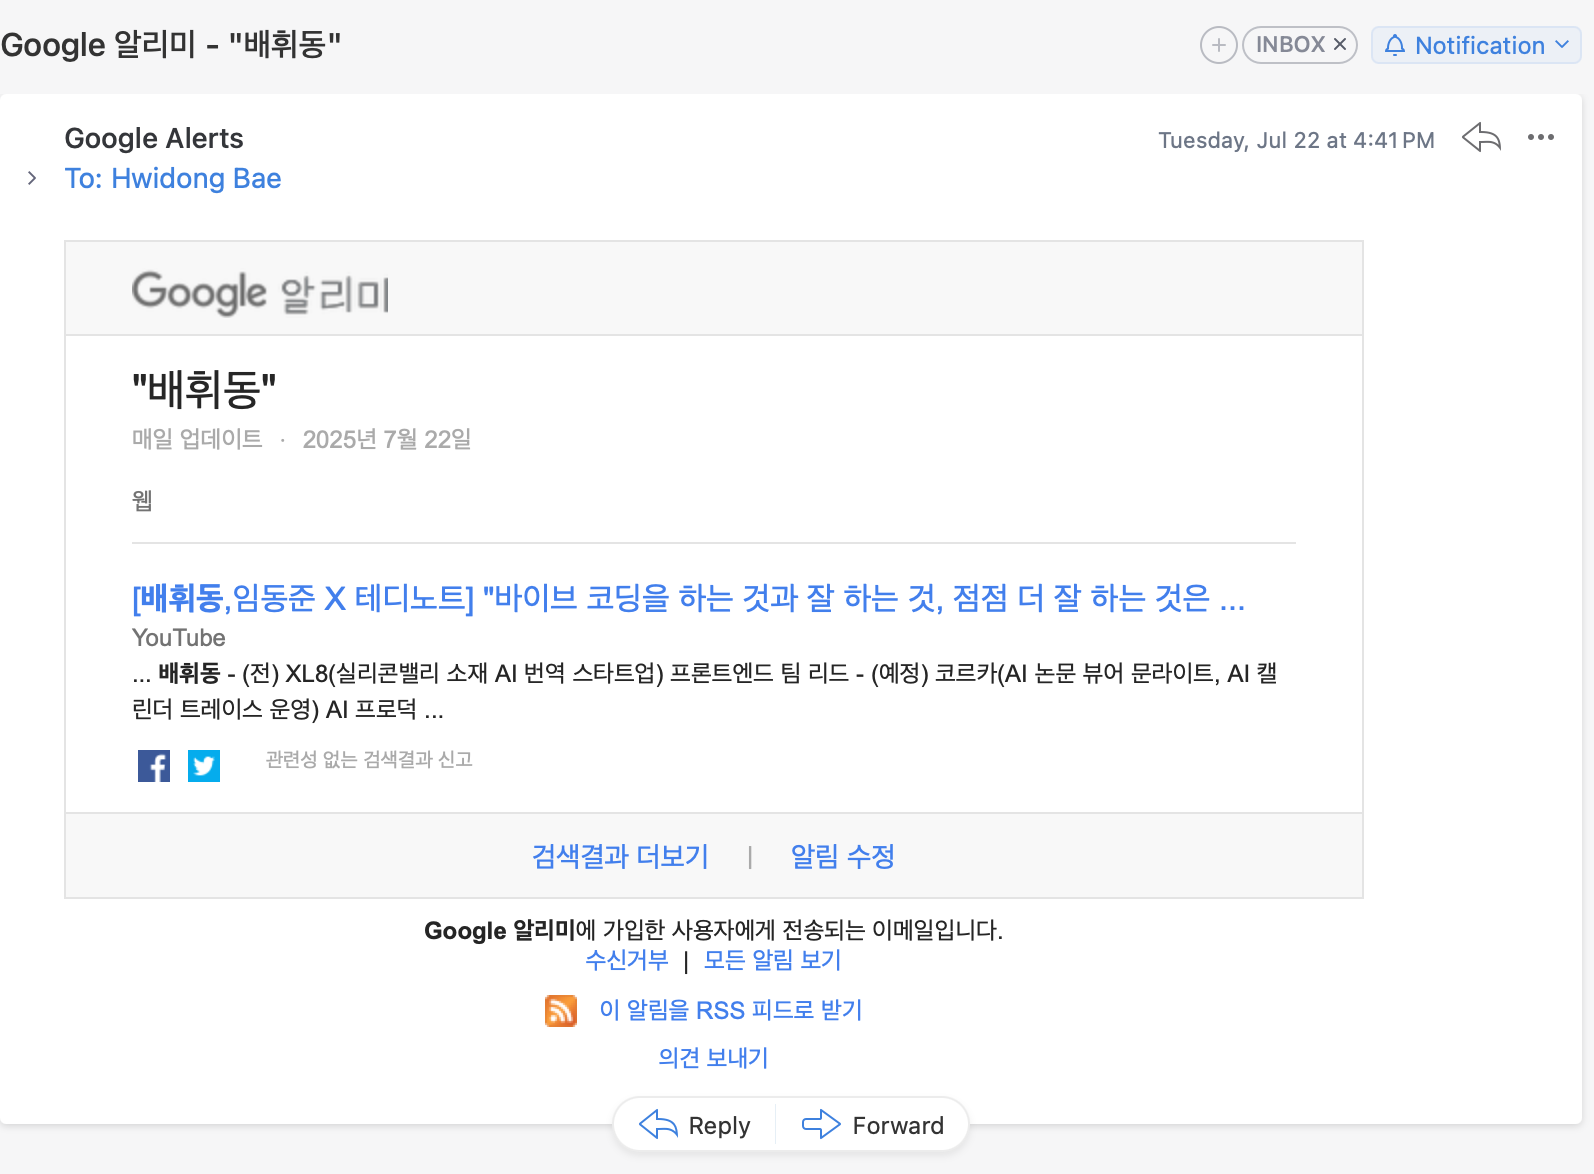This screenshot has height=1174, width=1594.
Task: Open 검색결과 더보기 link
Action: (620, 856)
